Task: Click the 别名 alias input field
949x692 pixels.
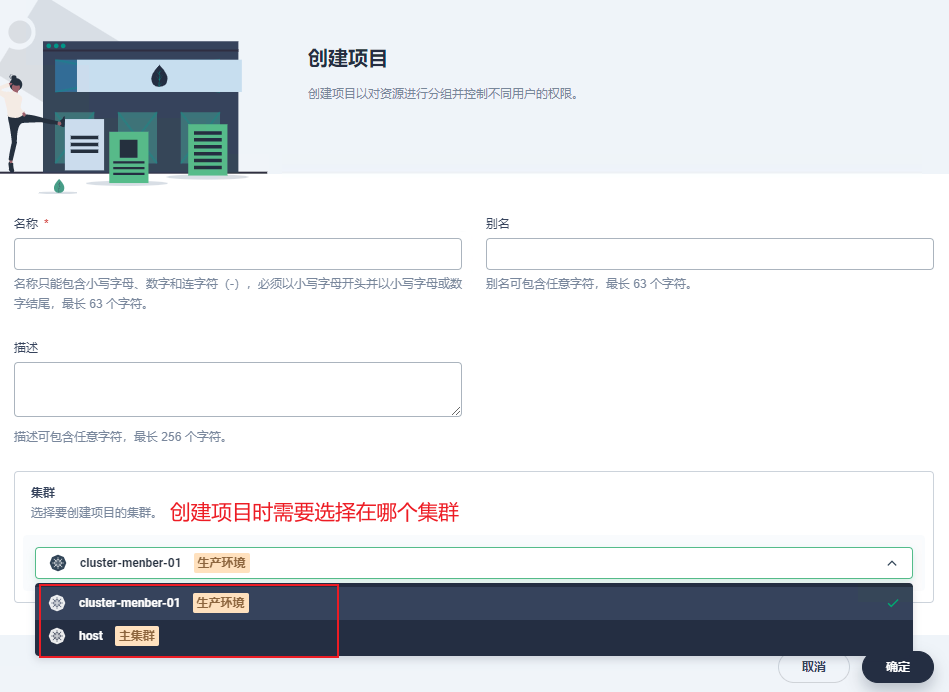Action: (x=709, y=254)
